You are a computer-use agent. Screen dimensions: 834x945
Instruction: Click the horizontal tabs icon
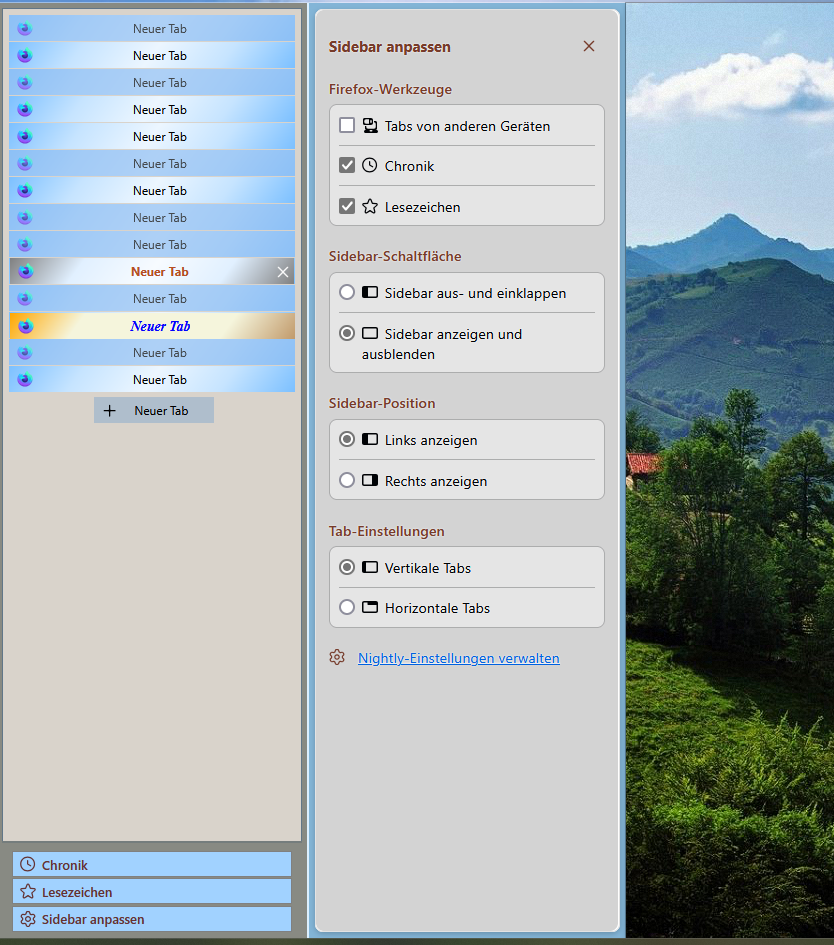click(x=370, y=607)
